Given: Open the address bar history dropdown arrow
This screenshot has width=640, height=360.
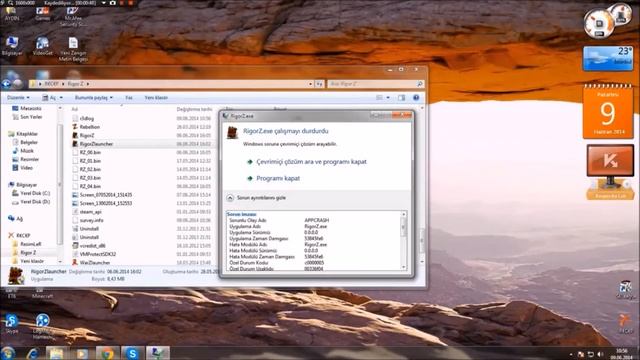Looking at the screenshot, I should click(x=311, y=84).
